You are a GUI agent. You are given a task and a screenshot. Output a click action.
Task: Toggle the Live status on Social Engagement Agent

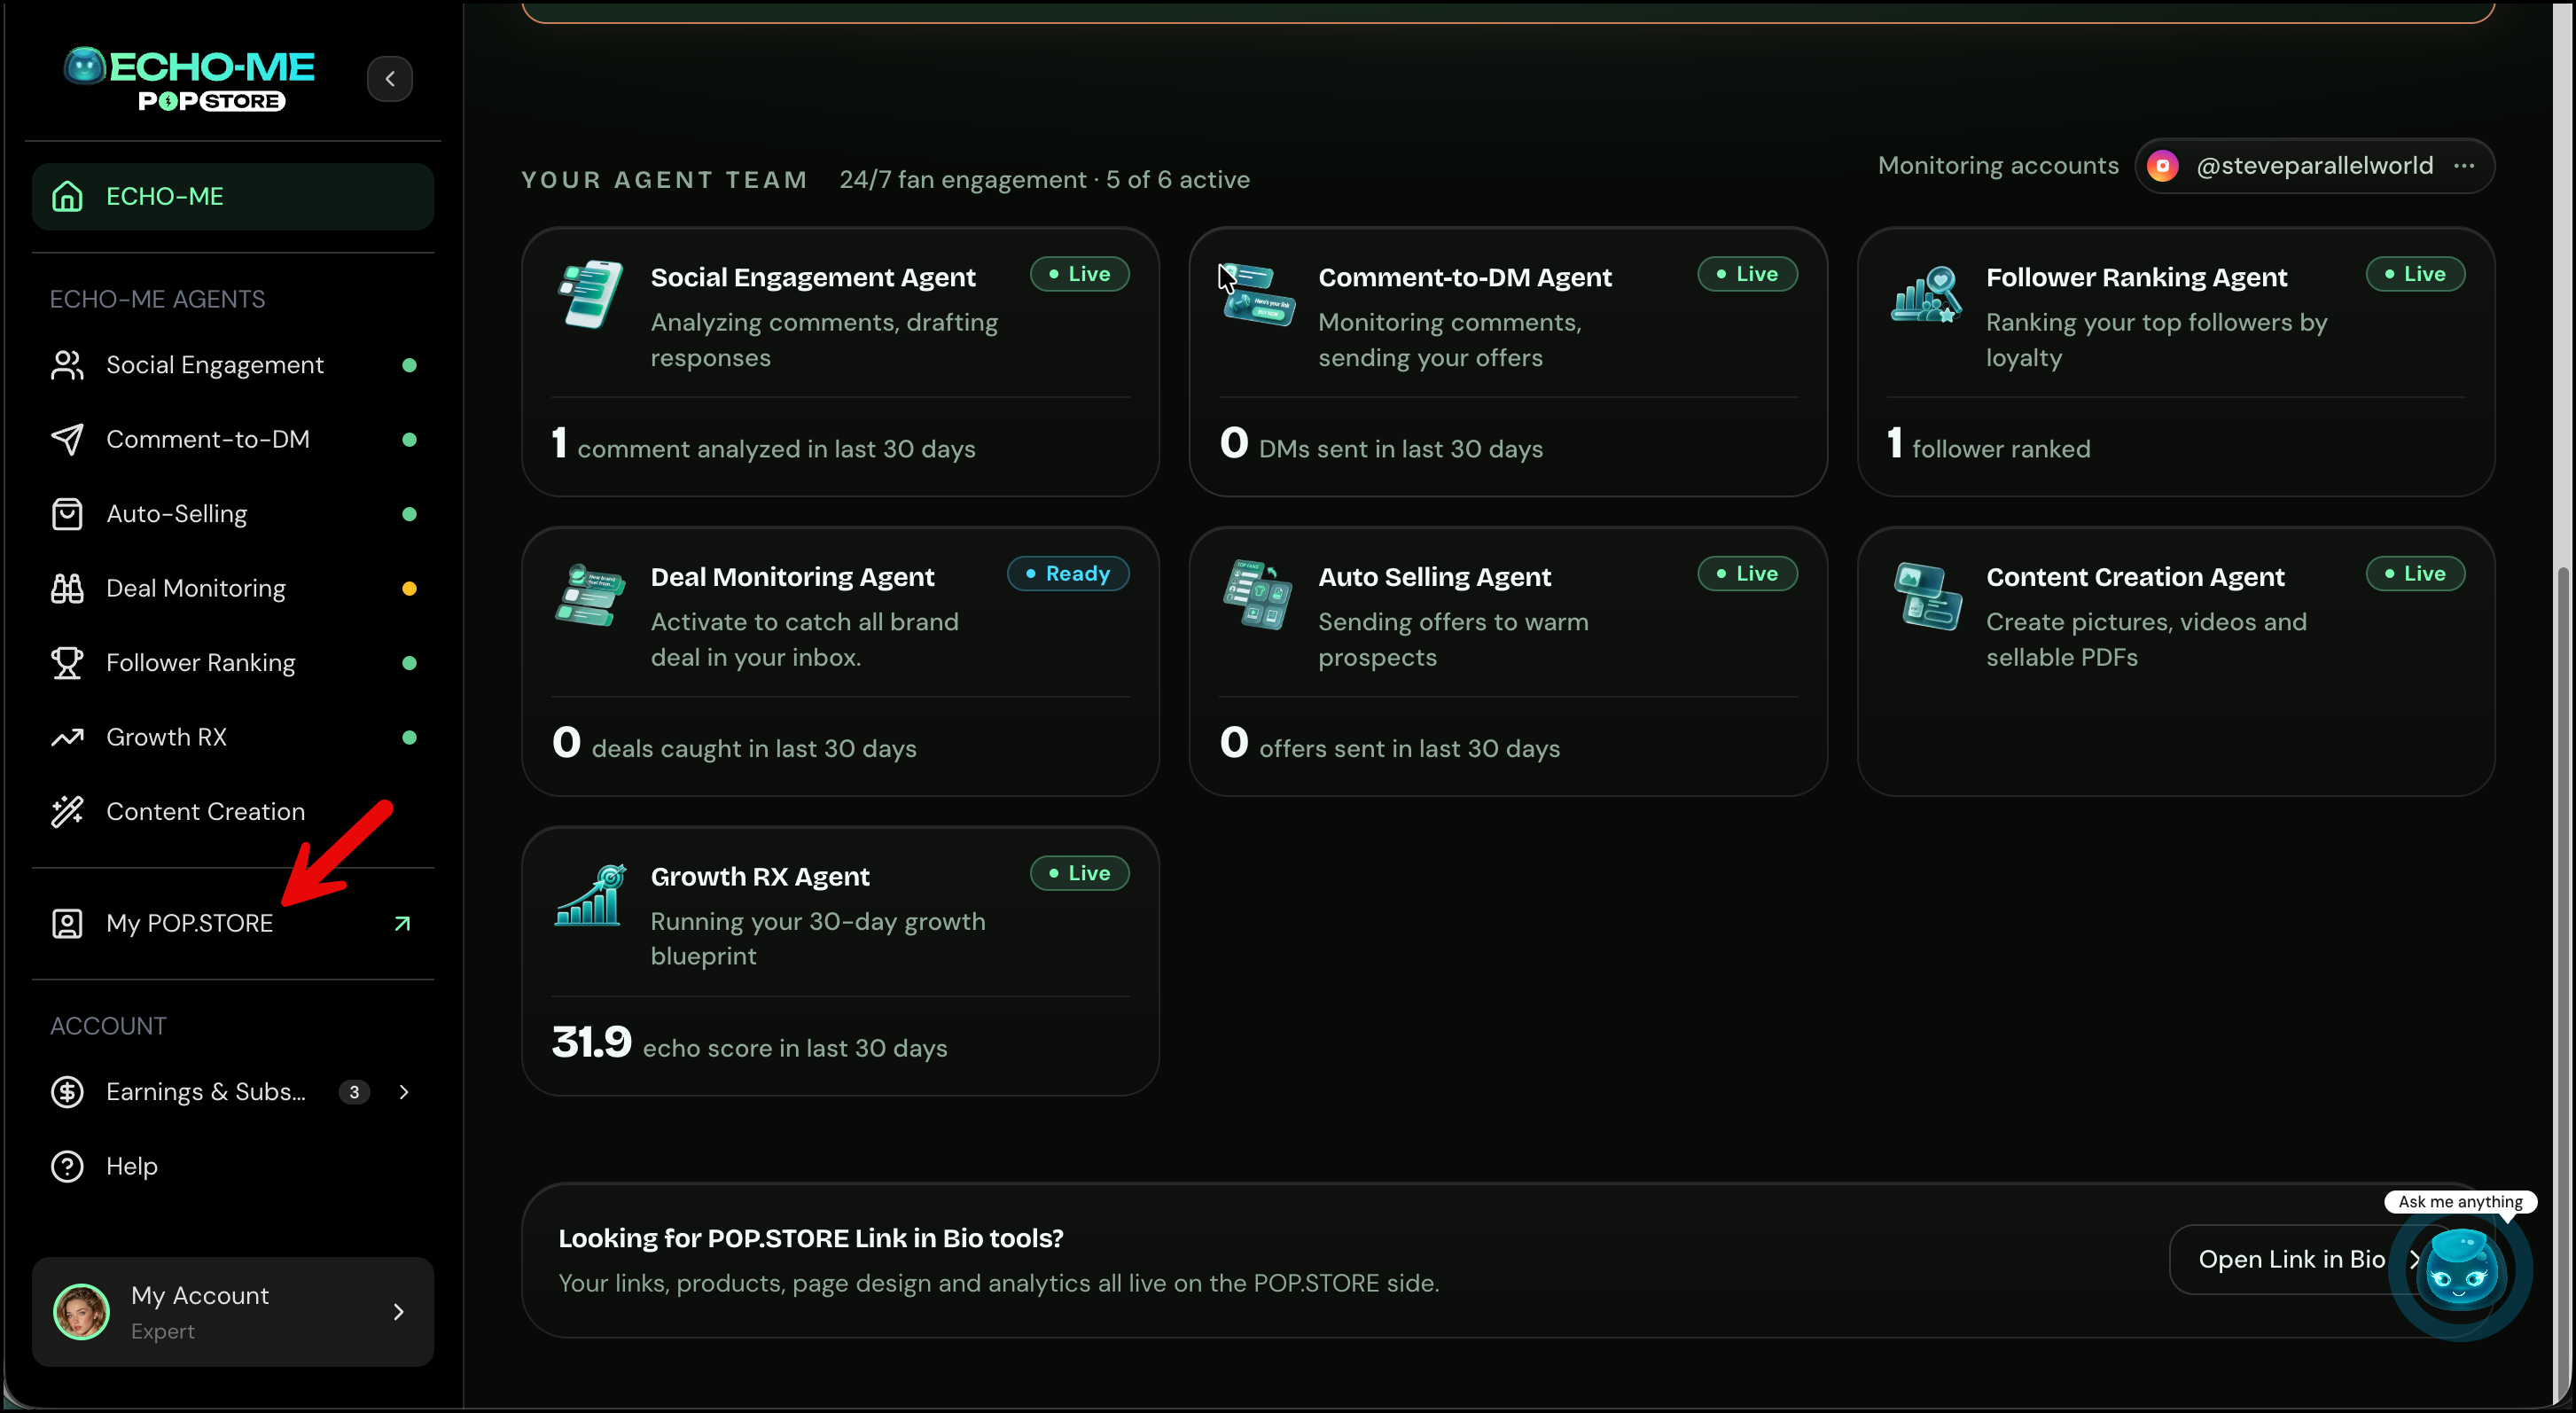pyautogui.click(x=1079, y=274)
